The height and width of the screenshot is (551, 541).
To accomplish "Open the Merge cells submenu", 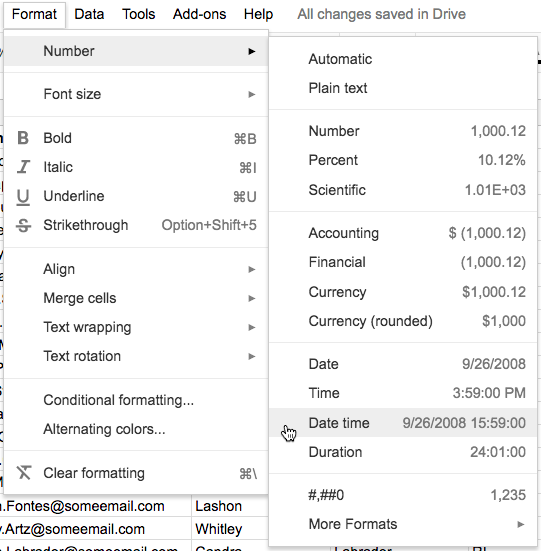I will 136,298.
